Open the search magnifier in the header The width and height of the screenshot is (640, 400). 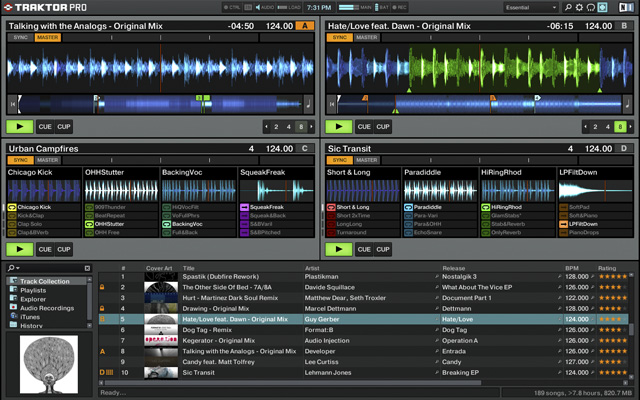click(569, 7)
